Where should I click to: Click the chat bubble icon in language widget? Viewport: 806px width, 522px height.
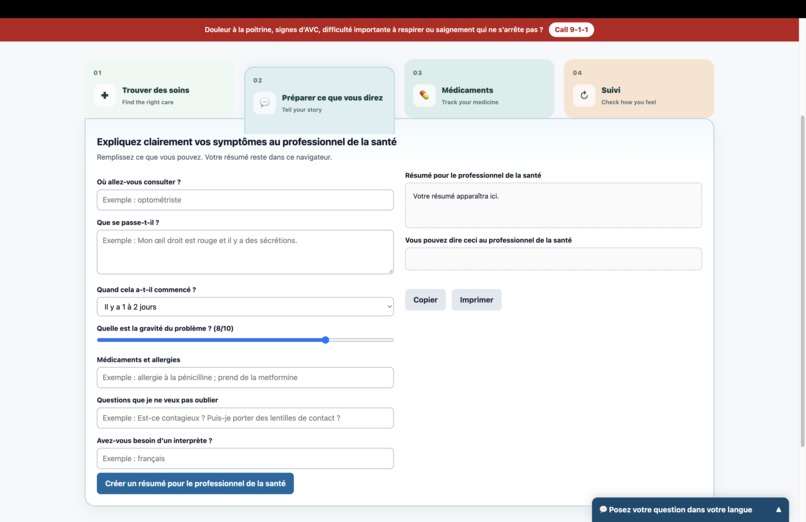[603, 509]
